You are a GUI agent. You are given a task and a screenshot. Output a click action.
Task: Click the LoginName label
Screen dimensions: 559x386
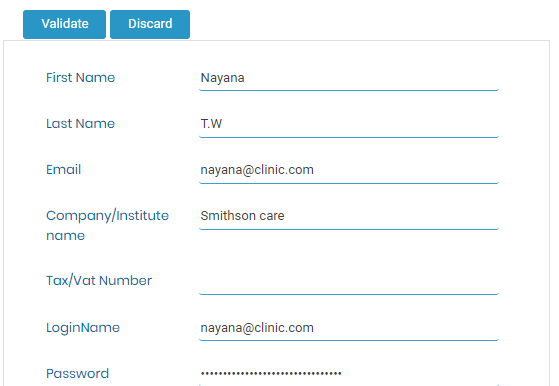coord(83,328)
